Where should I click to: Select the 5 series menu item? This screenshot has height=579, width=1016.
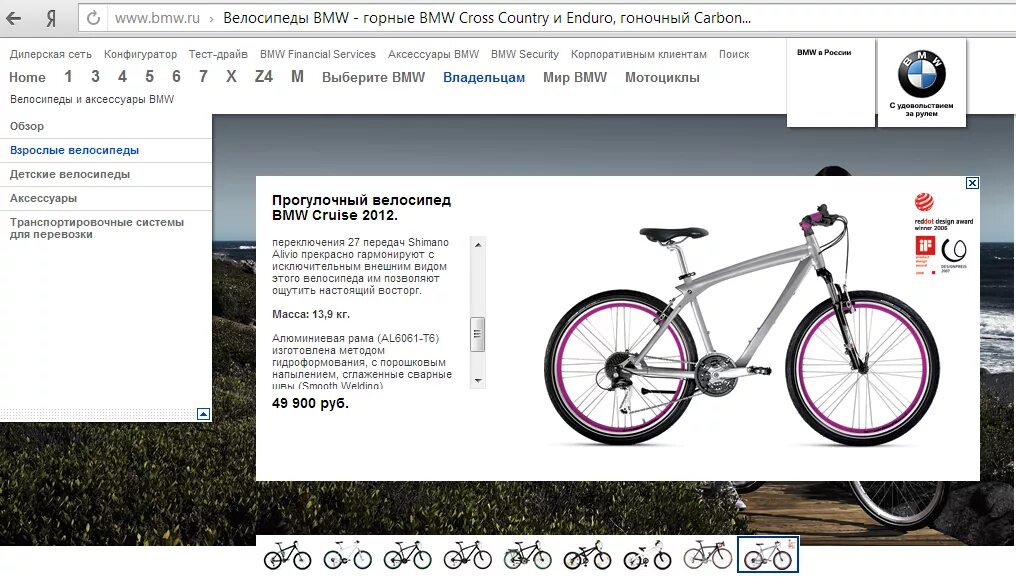(x=150, y=77)
